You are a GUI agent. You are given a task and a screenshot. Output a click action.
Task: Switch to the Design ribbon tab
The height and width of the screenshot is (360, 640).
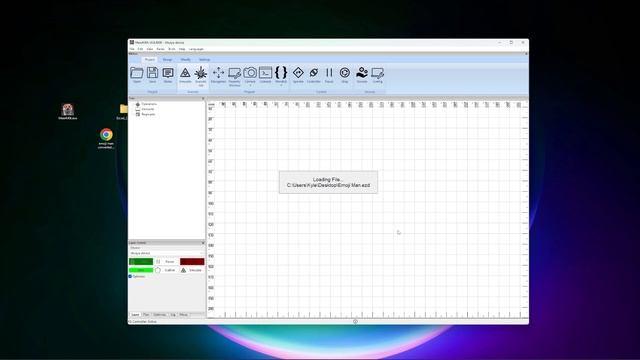(x=167, y=60)
